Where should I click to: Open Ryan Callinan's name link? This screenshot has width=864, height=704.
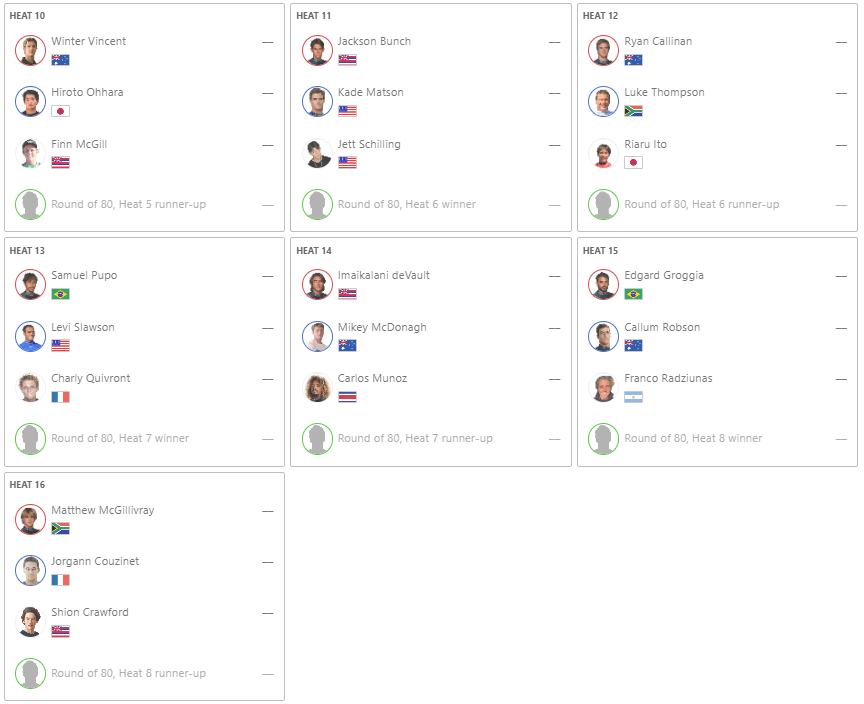(657, 41)
